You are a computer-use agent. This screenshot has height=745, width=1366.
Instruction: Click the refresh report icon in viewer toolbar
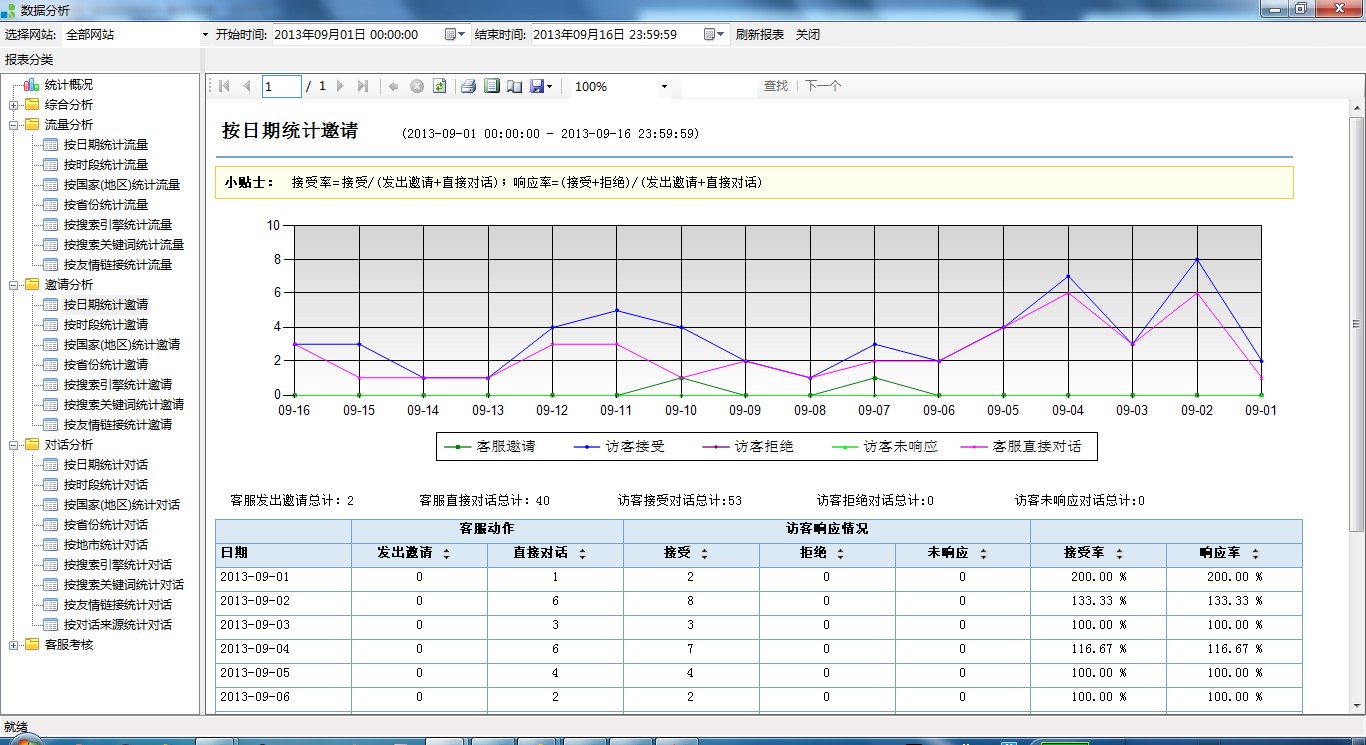click(439, 87)
